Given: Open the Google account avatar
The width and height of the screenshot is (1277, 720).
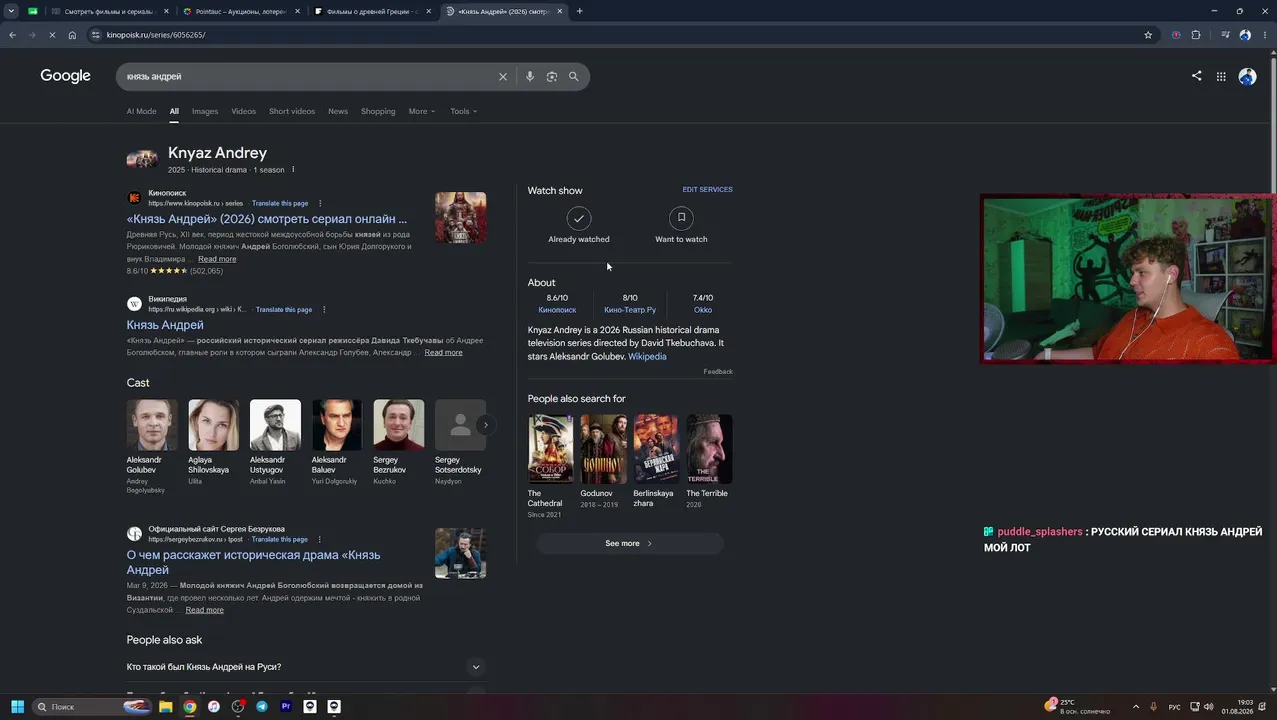Looking at the screenshot, I should (x=1247, y=76).
